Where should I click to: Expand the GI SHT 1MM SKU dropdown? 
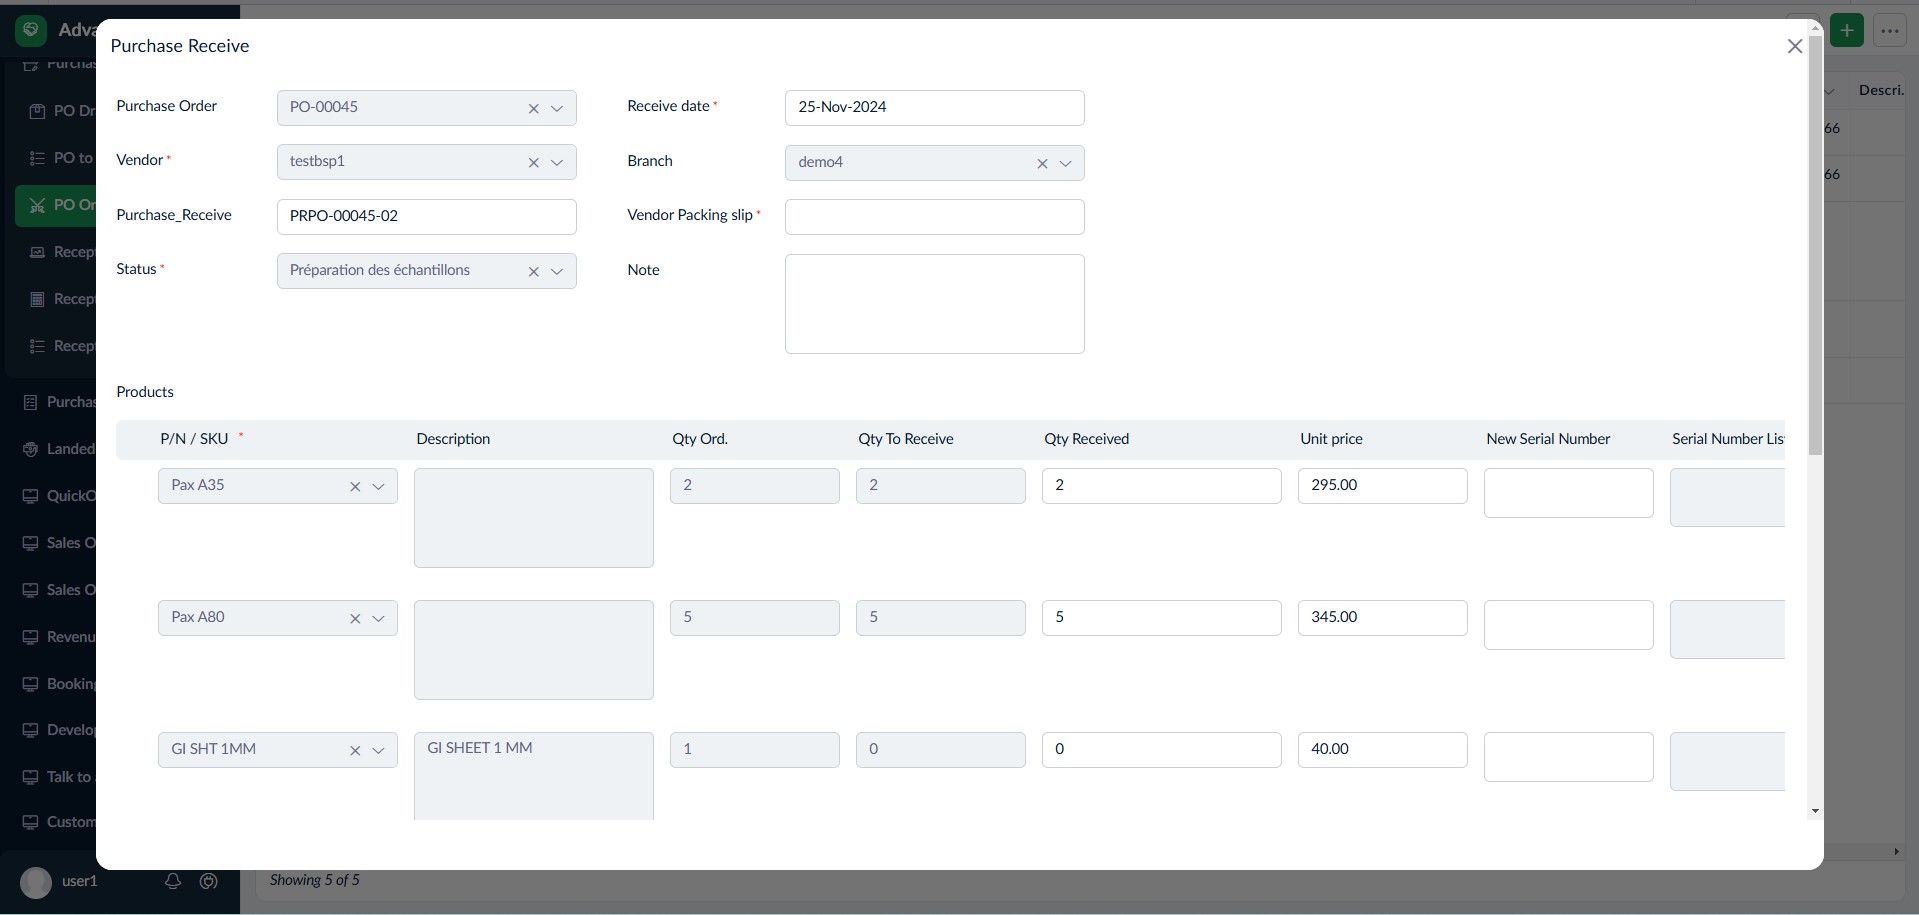[379, 751]
